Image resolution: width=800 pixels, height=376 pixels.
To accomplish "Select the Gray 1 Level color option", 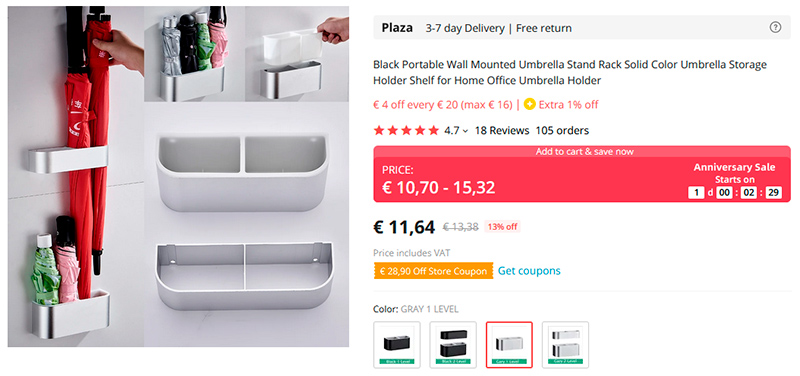I will (509, 344).
